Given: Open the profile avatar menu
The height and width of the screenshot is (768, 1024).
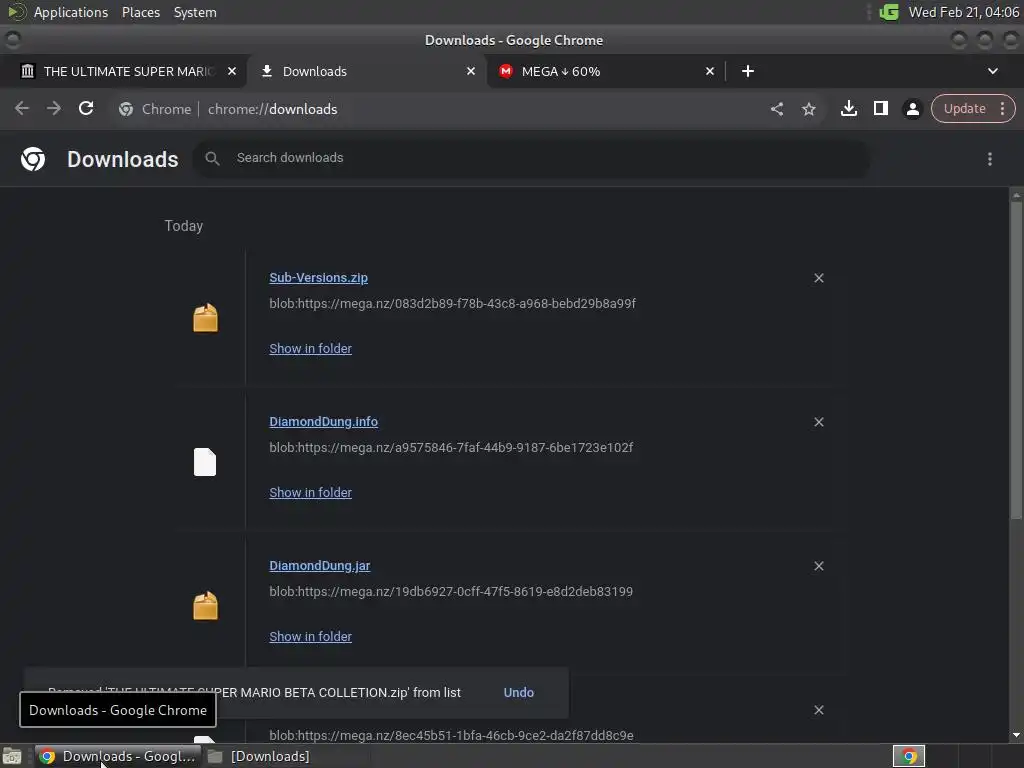Looking at the screenshot, I should coord(912,109).
